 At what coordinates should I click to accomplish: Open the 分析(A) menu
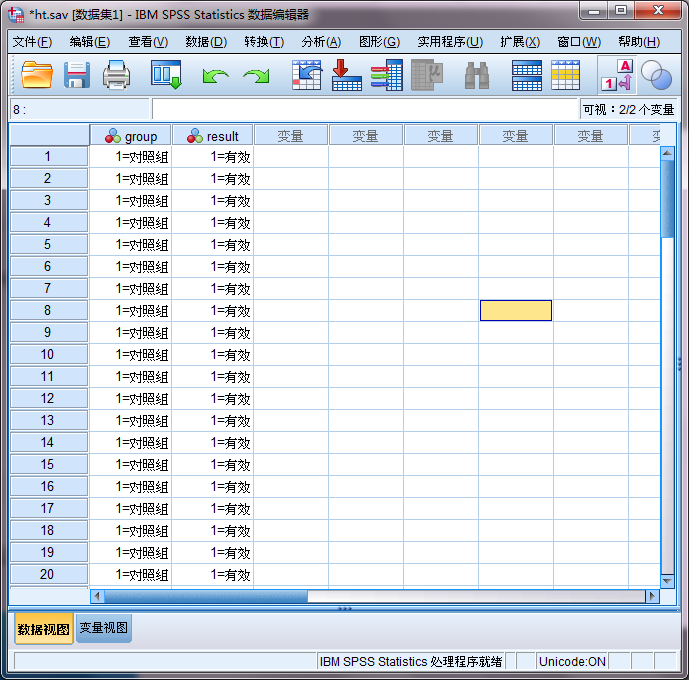point(321,42)
